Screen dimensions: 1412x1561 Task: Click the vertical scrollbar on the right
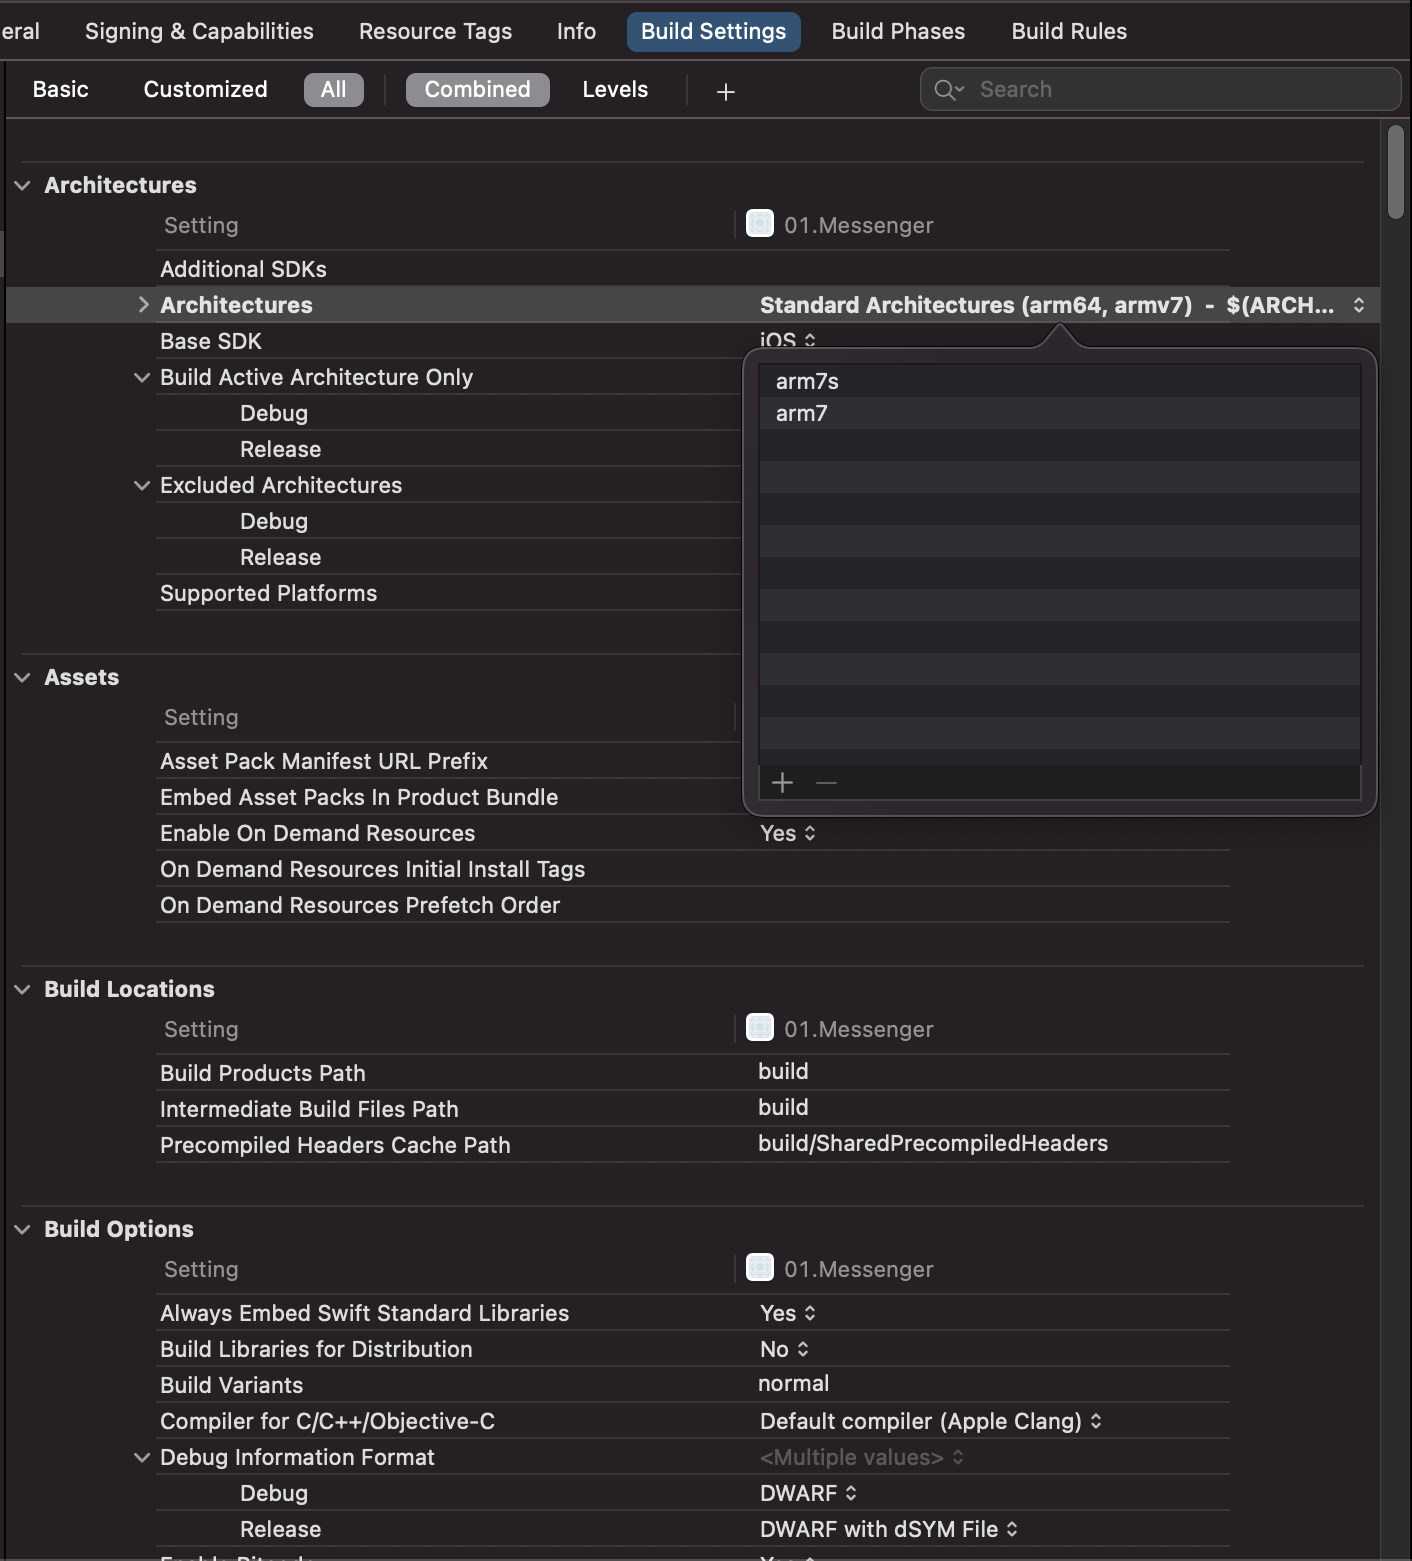click(x=1396, y=170)
